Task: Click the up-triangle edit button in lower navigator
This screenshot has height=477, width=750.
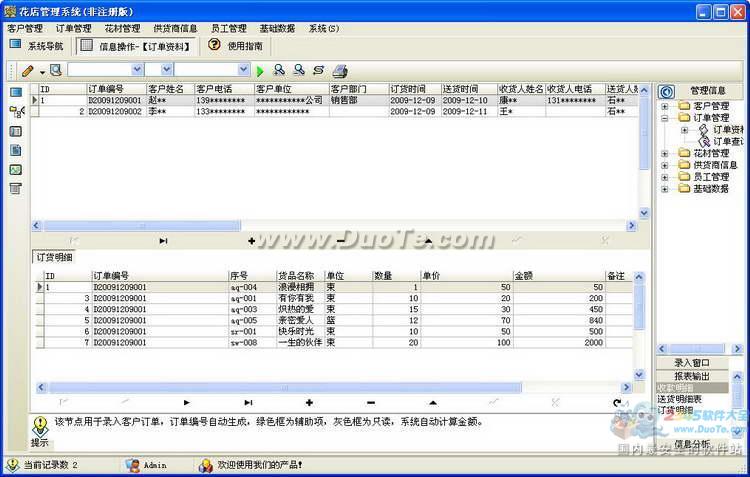Action: (x=433, y=402)
